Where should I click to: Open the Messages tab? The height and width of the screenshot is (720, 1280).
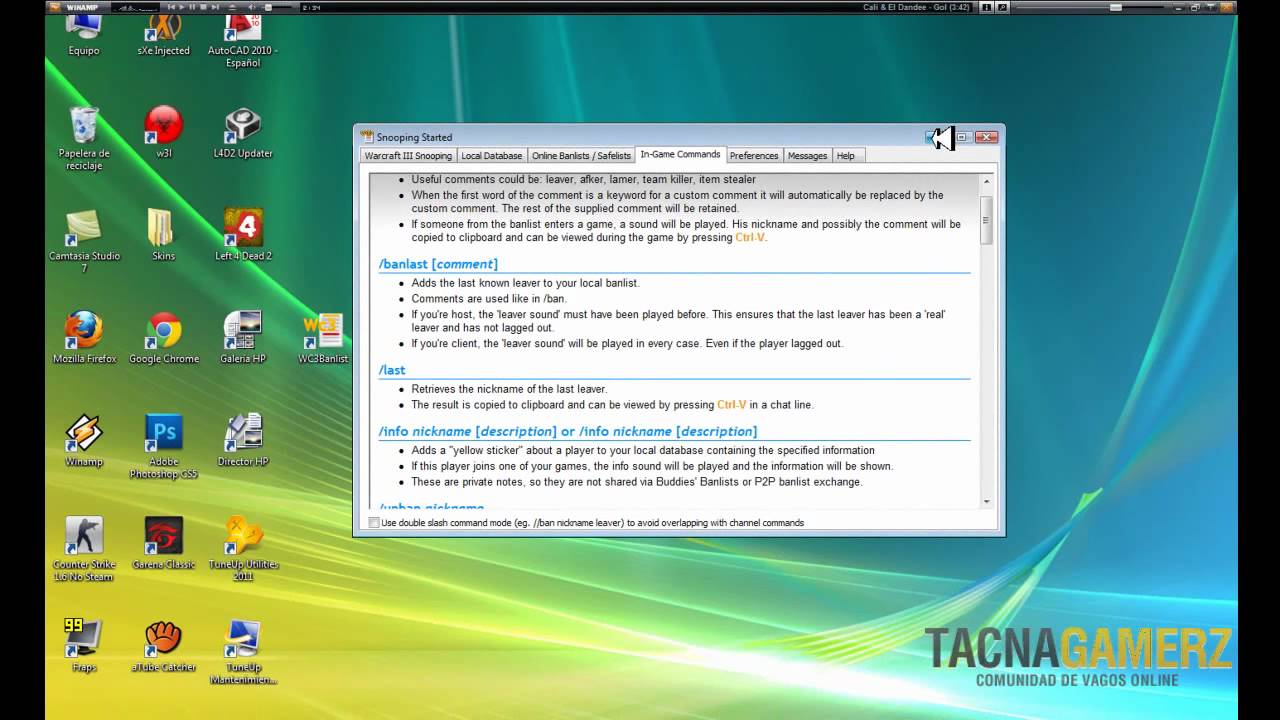tap(807, 156)
